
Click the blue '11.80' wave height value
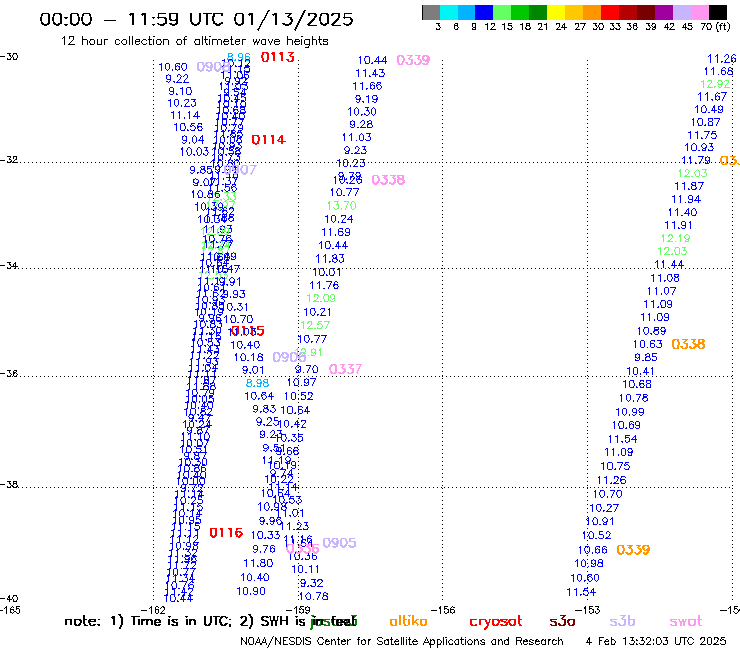(x=258, y=563)
